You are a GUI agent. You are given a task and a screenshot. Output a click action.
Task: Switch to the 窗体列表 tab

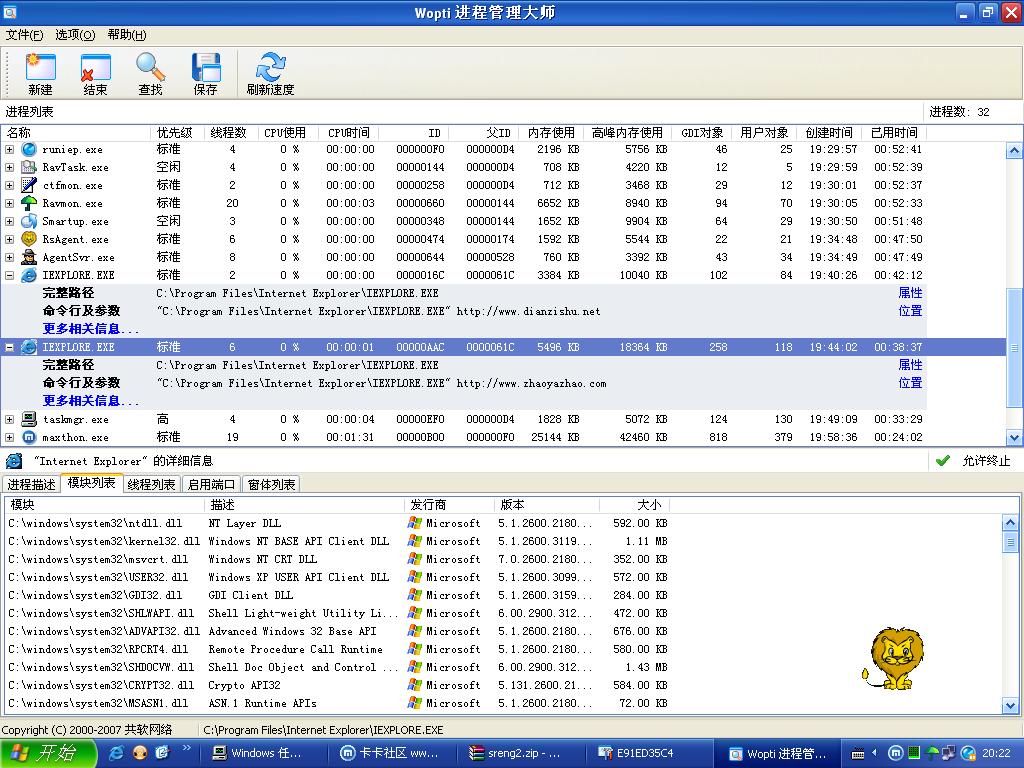[x=272, y=485]
